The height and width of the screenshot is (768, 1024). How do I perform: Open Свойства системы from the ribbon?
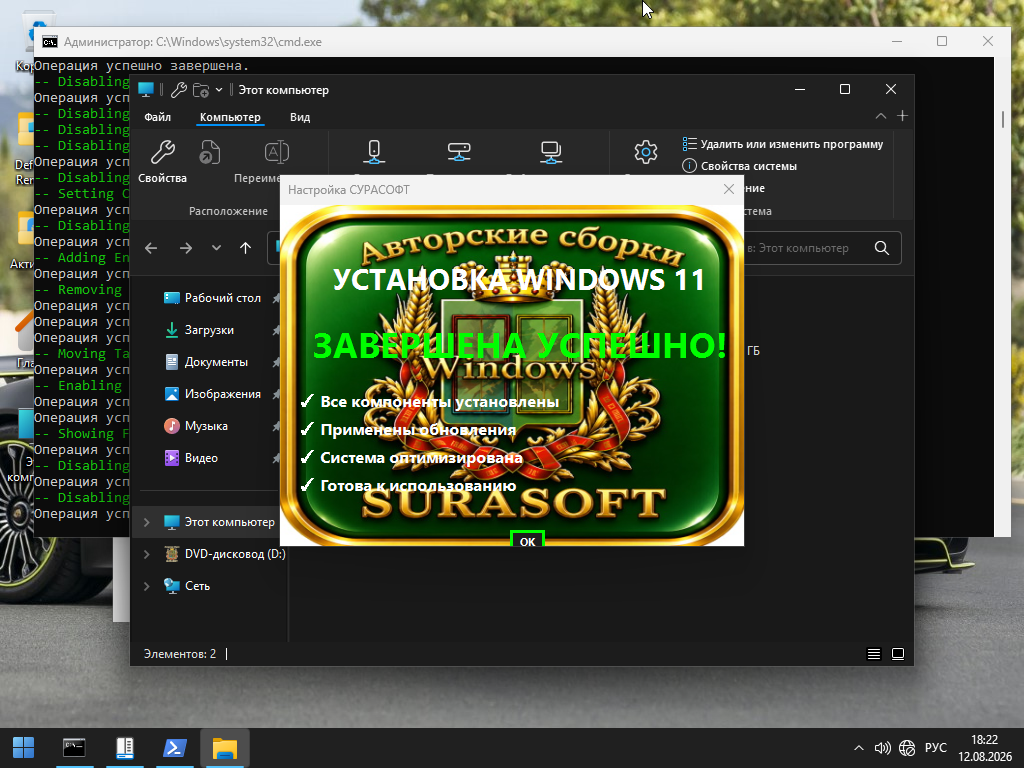pos(740,166)
